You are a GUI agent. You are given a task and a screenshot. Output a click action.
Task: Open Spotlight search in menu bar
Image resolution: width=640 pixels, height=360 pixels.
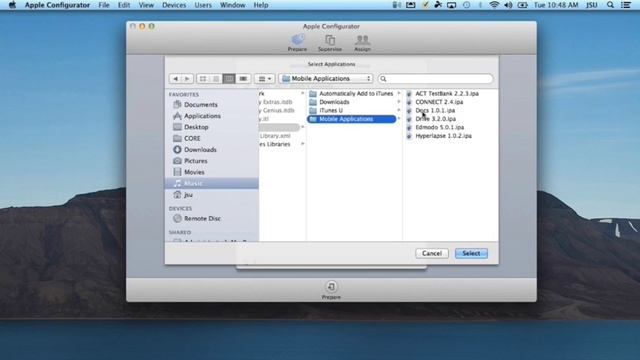point(610,5)
